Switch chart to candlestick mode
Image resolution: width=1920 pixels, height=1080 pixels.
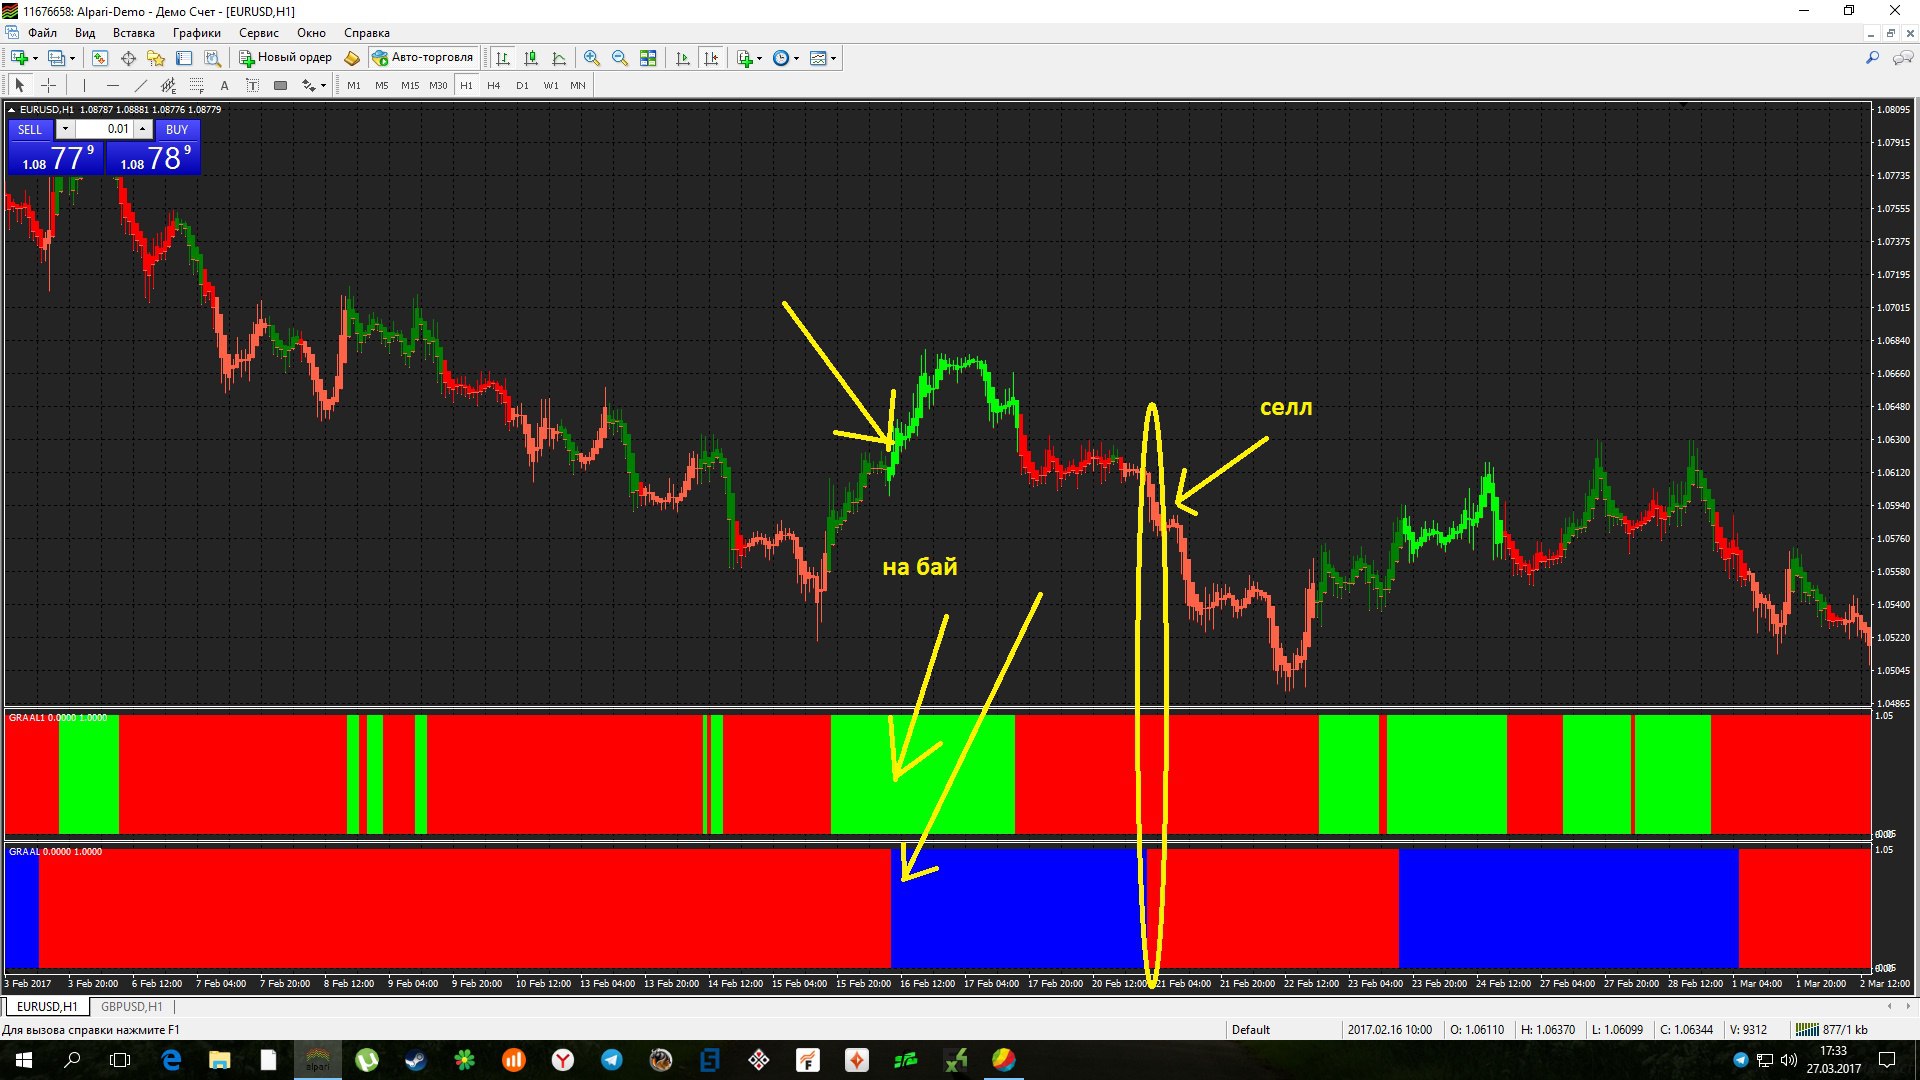pyautogui.click(x=531, y=58)
